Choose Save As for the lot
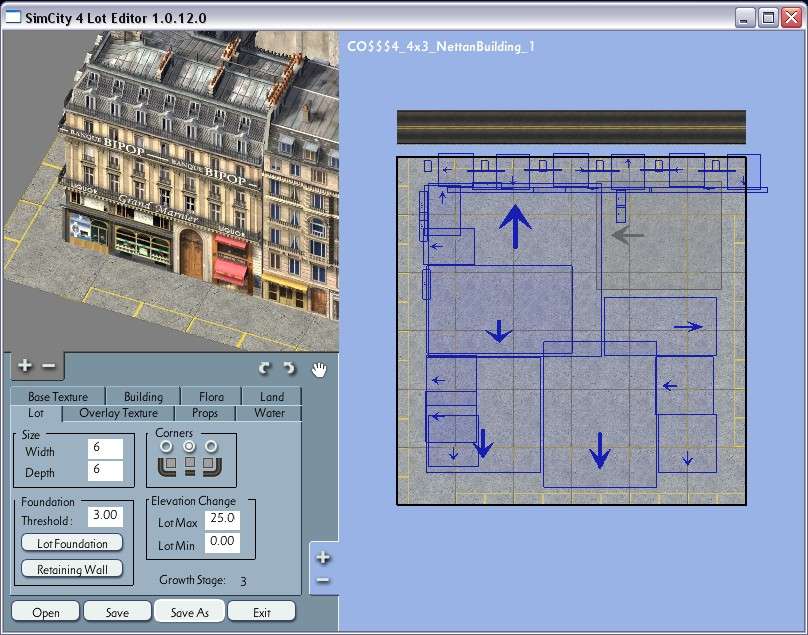Screen dimensions: 808x635 [189, 612]
